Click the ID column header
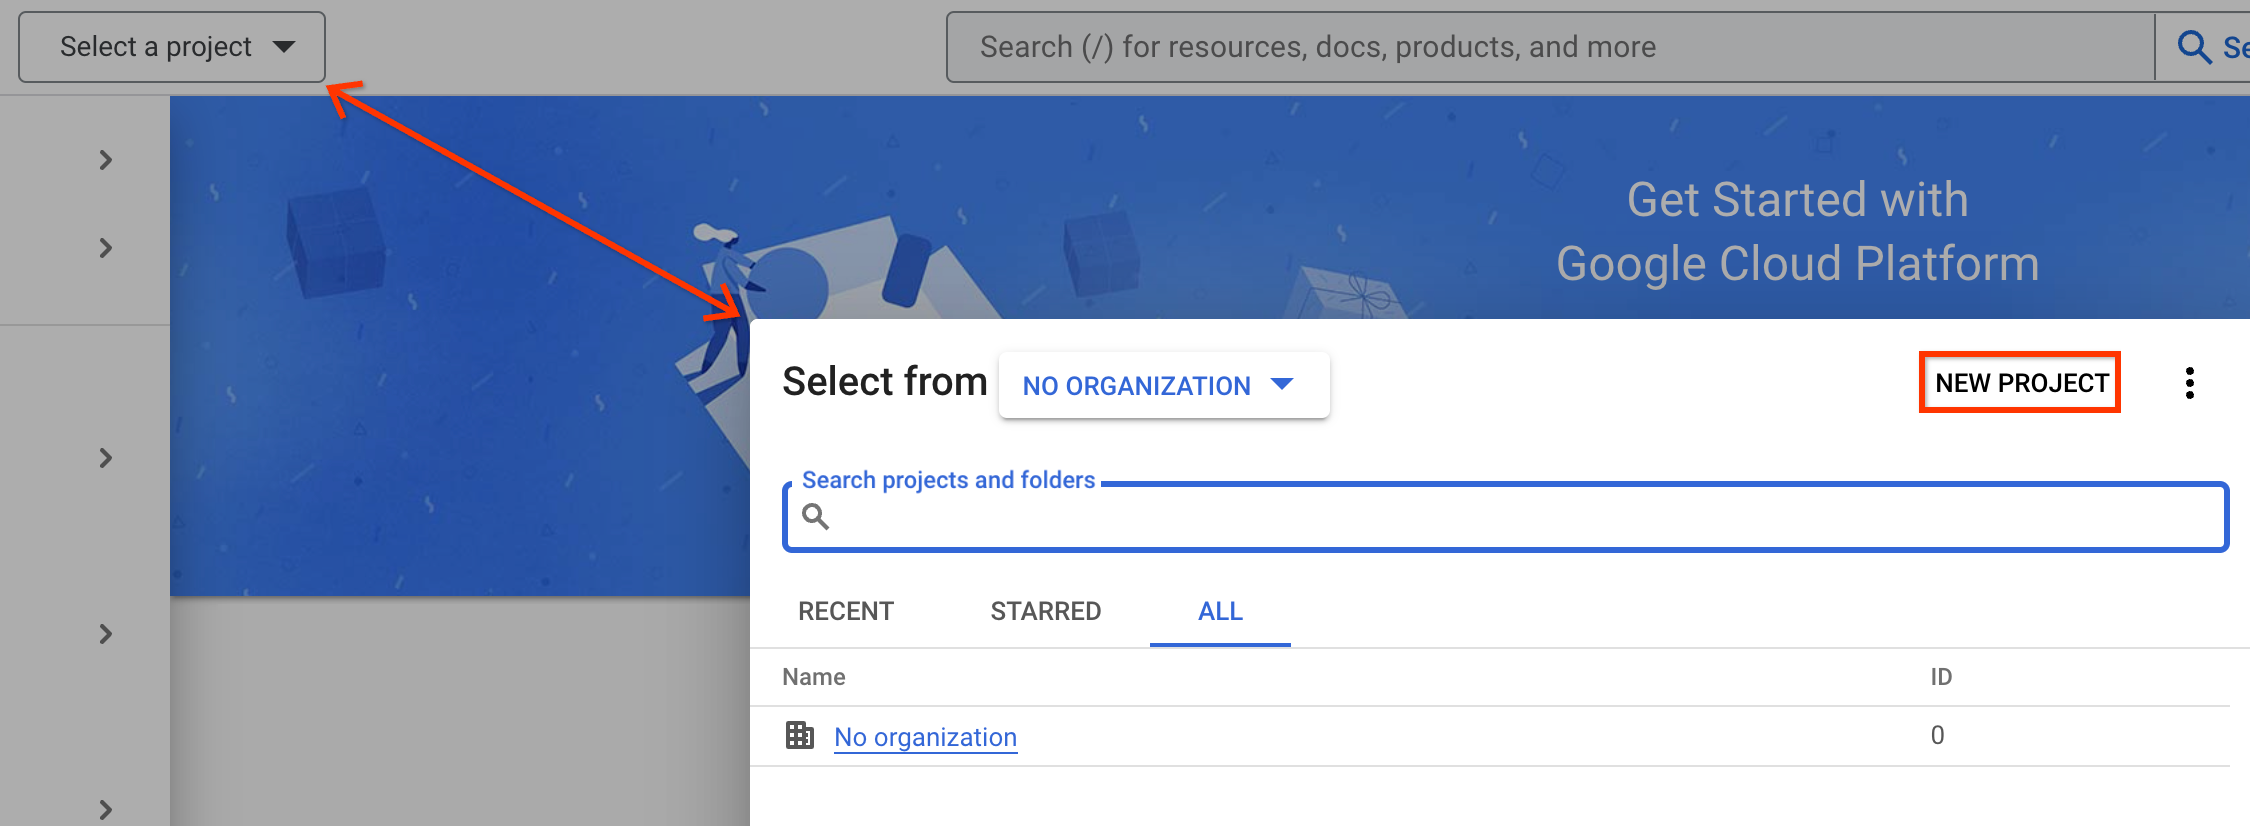Viewport: 2250px width, 826px height. 1940,677
